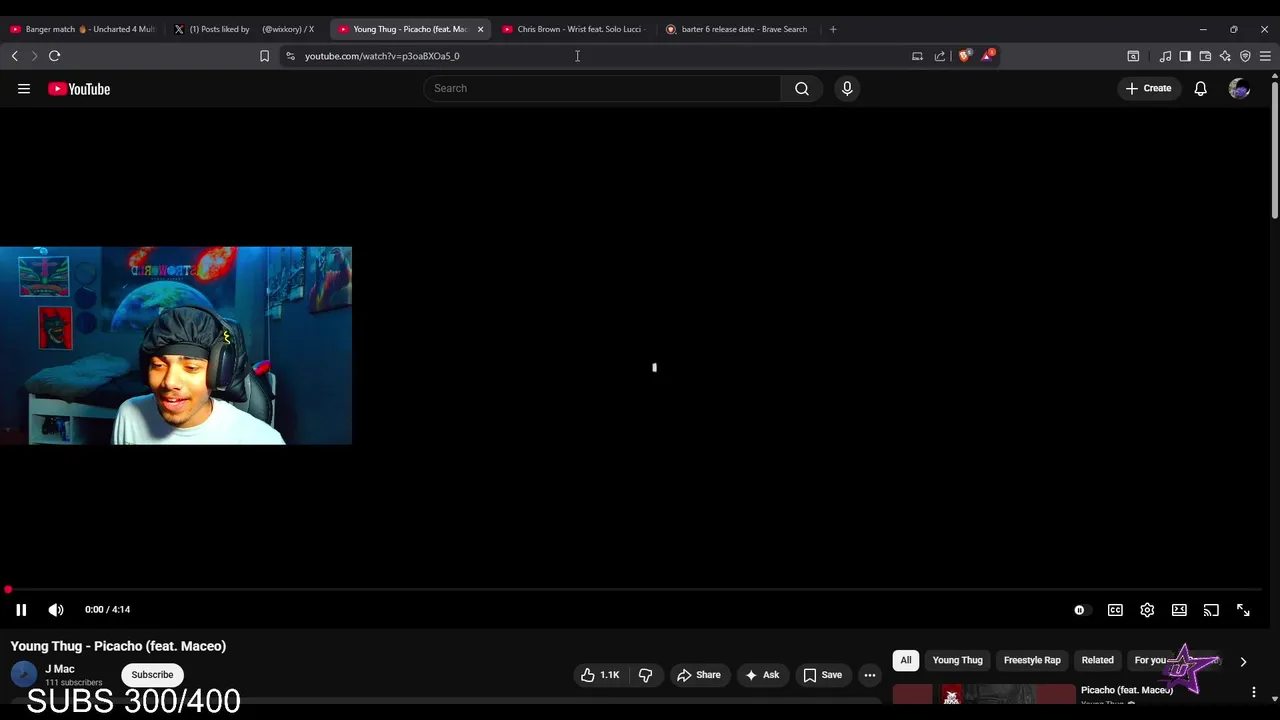Image resolution: width=1280 pixels, height=720 pixels.
Task: Show more filter chips with arrow
Action: (x=1243, y=661)
